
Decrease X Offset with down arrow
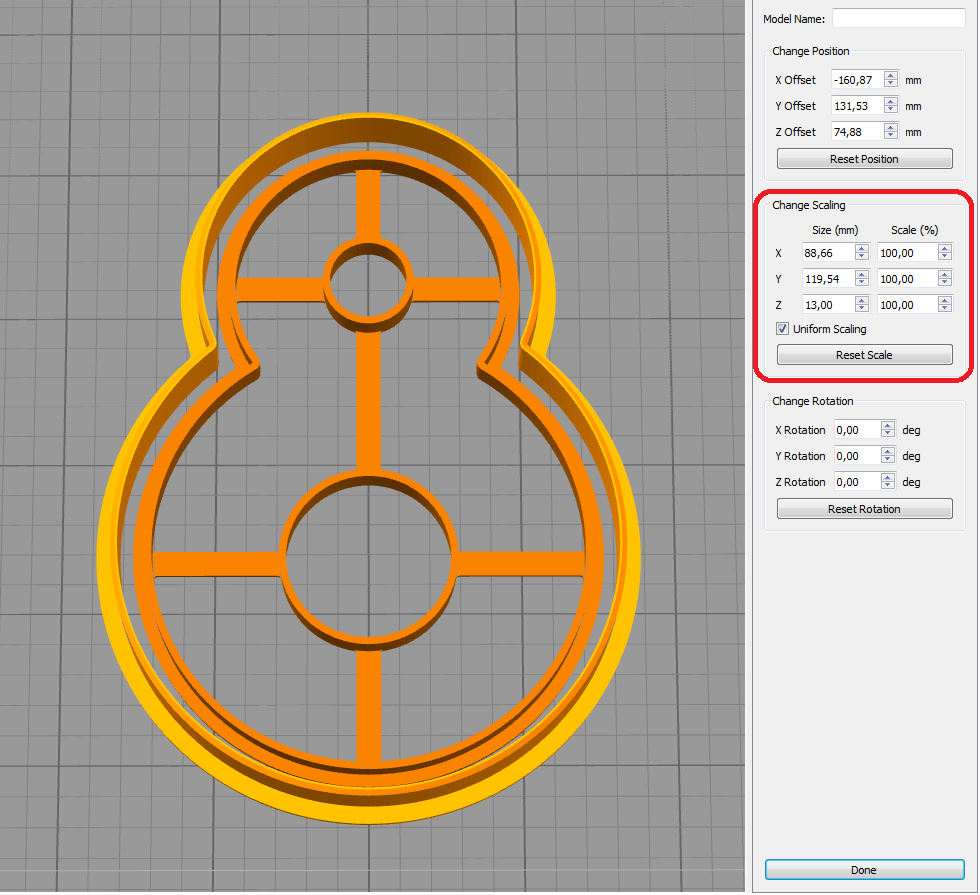click(x=891, y=84)
